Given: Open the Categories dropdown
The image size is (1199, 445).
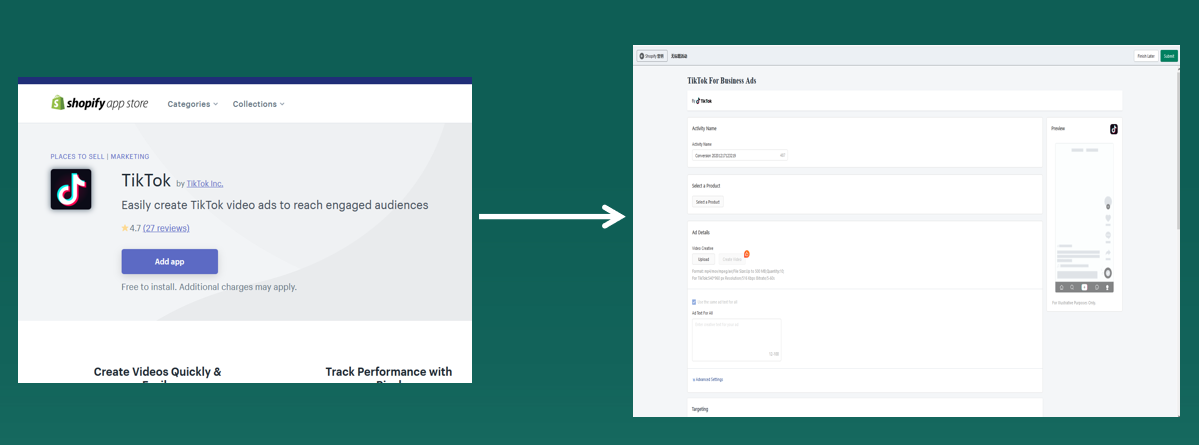Looking at the screenshot, I should [193, 104].
